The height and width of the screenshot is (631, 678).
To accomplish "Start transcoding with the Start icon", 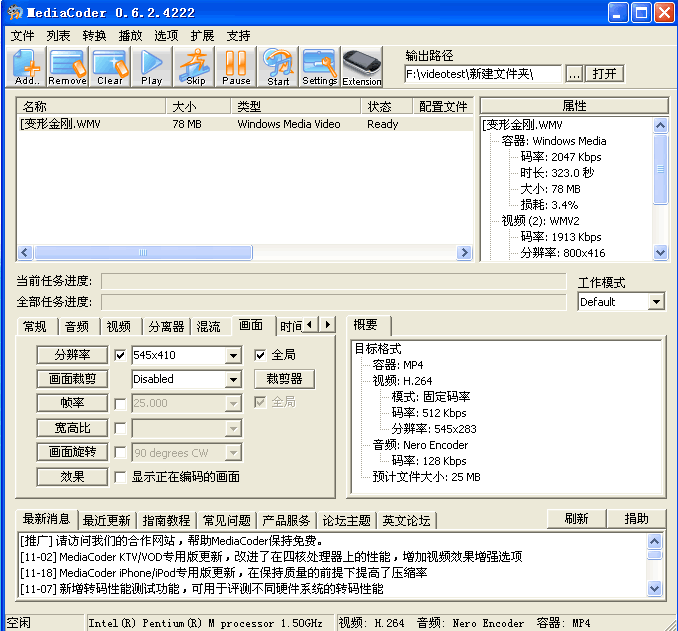I will 278,67.
